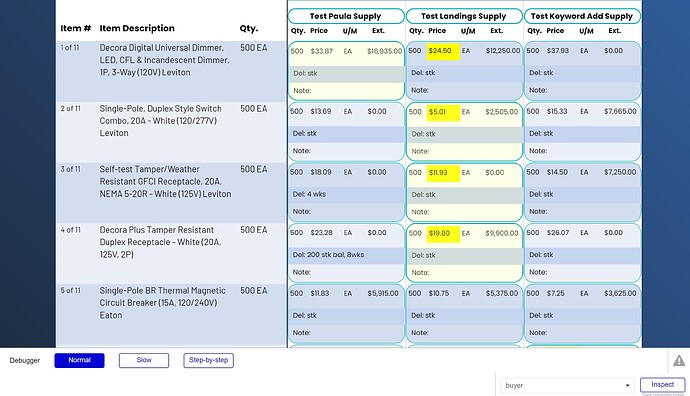Click the Test Paula Supply header
The image size is (690, 396).
(x=346, y=16)
